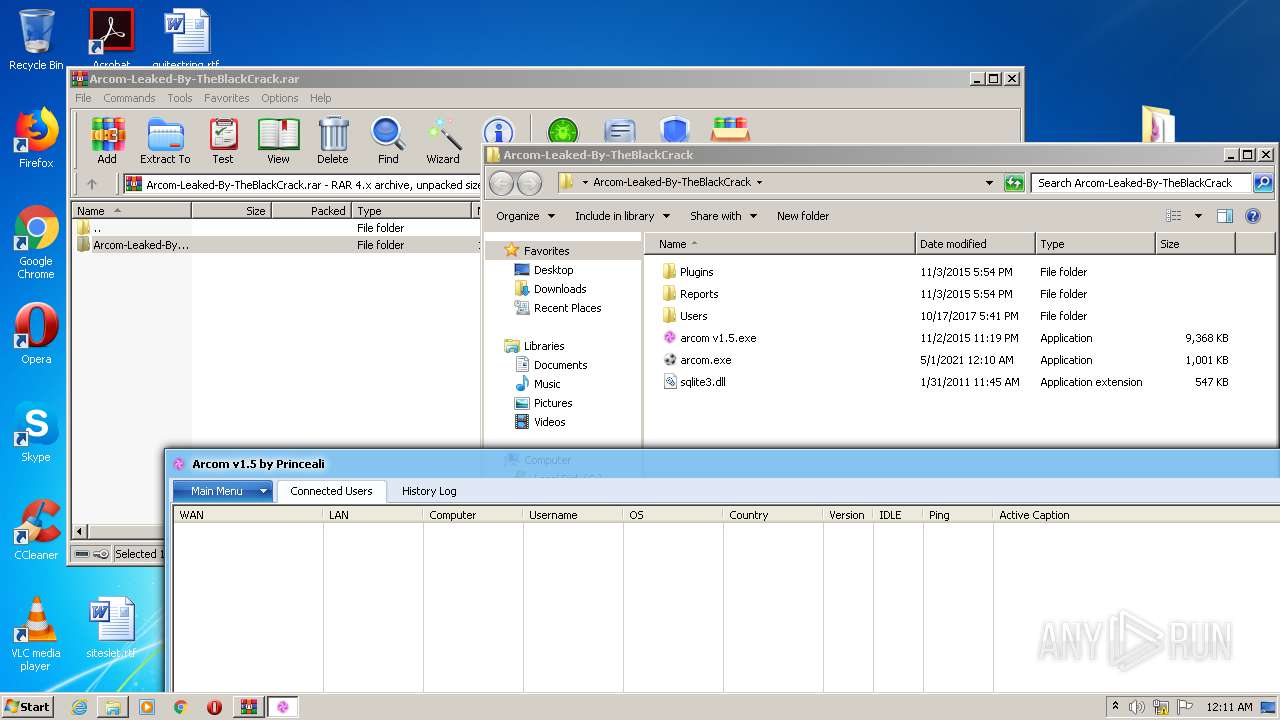Image resolution: width=1280 pixels, height=720 pixels.
Task: Open WinRAR File menu
Action: pos(83,98)
